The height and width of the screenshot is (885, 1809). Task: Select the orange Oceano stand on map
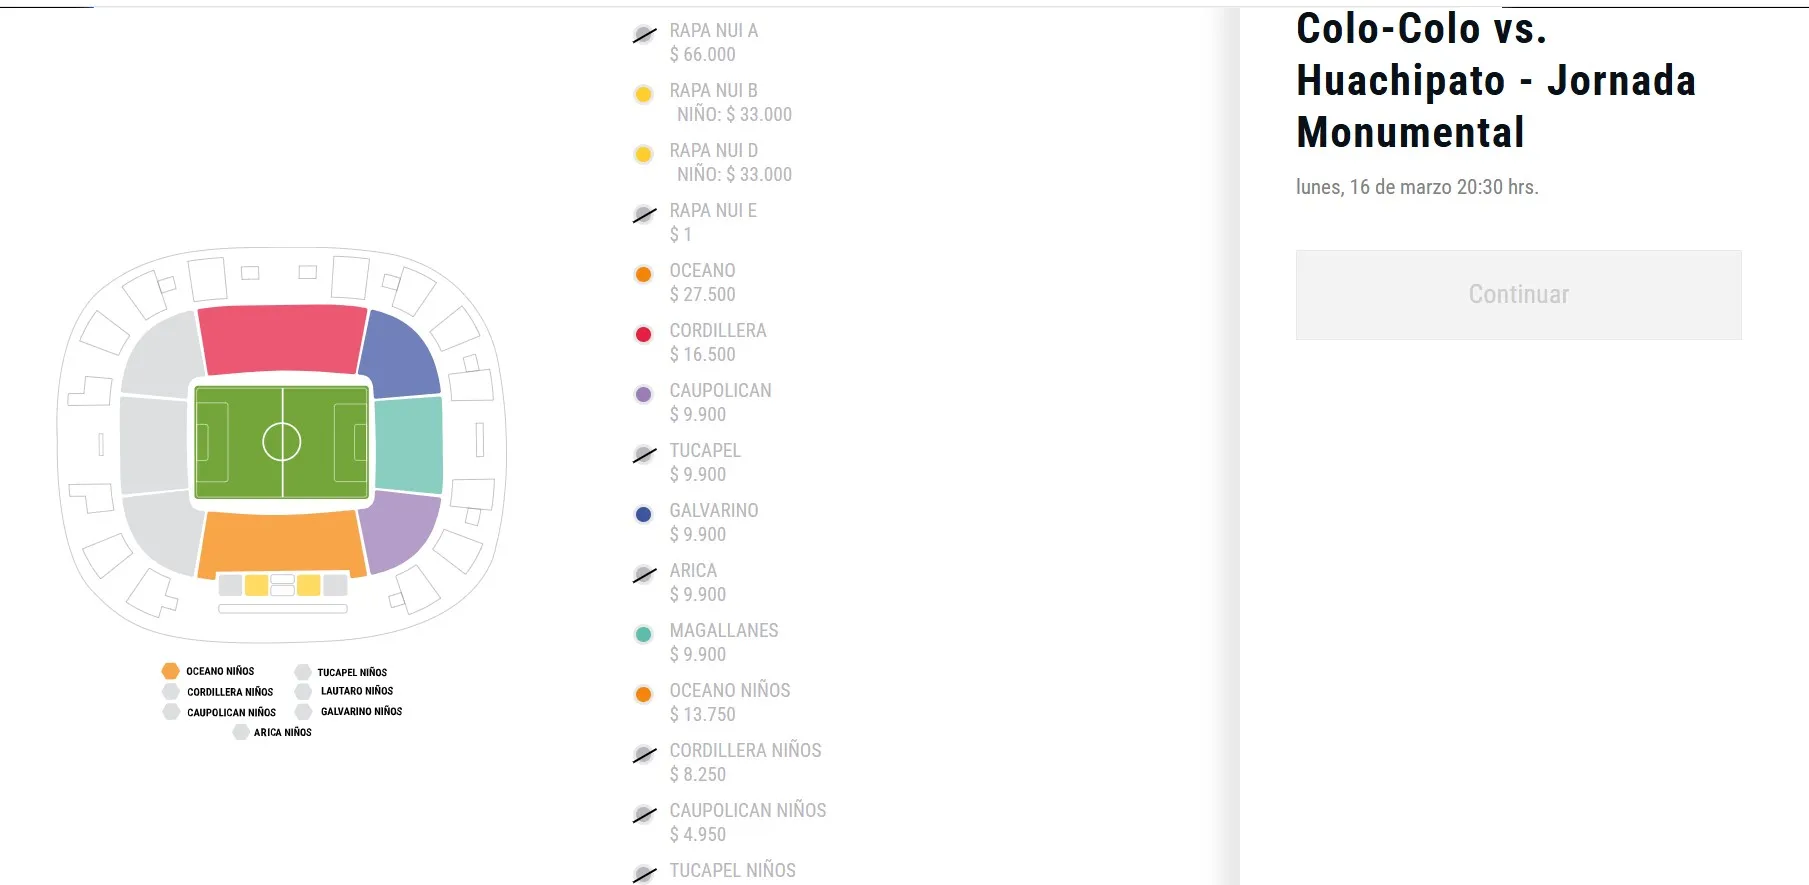pyautogui.click(x=282, y=542)
